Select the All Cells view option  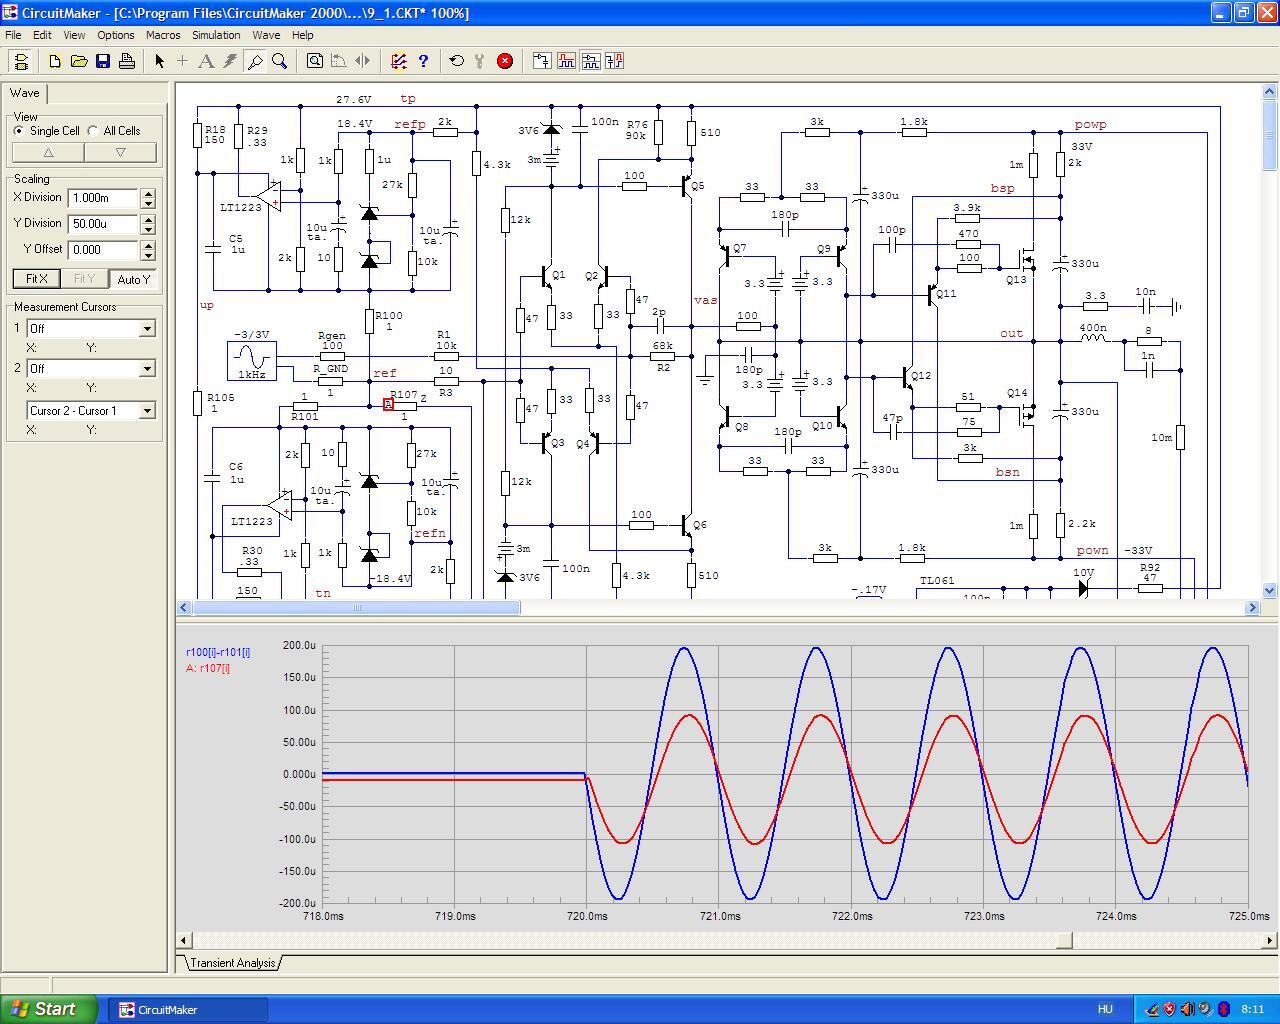coord(94,131)
